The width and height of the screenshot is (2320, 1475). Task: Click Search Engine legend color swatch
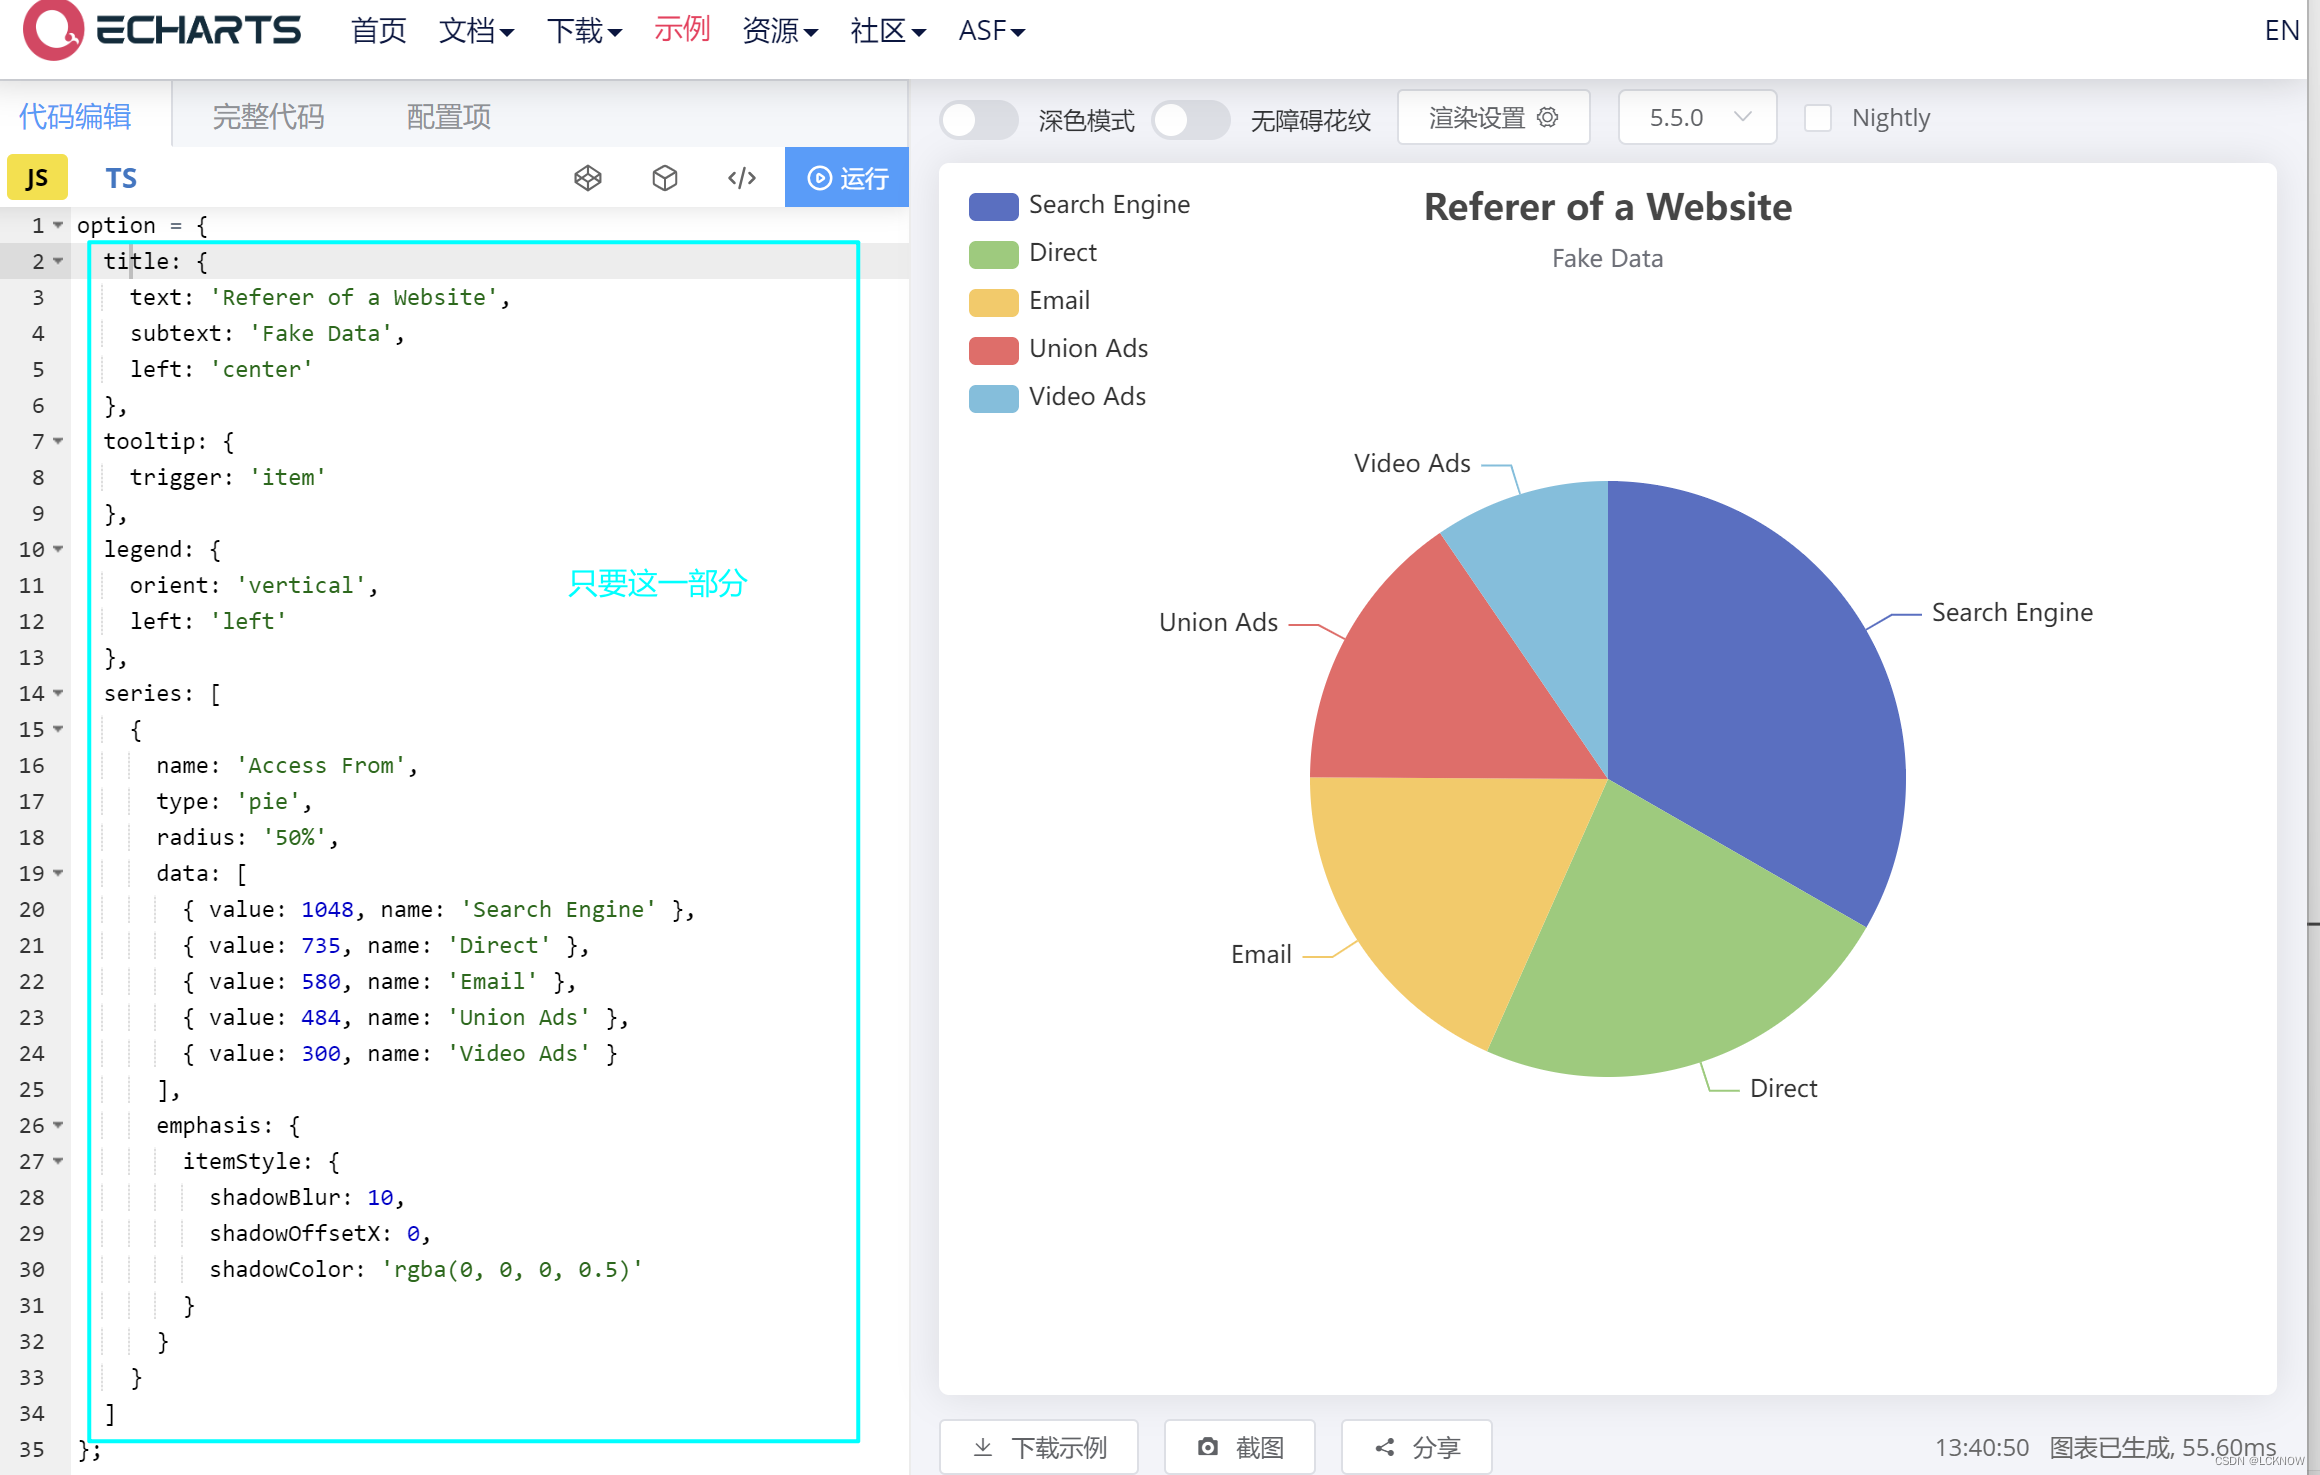pyautogui.click(x=993, y=205)
